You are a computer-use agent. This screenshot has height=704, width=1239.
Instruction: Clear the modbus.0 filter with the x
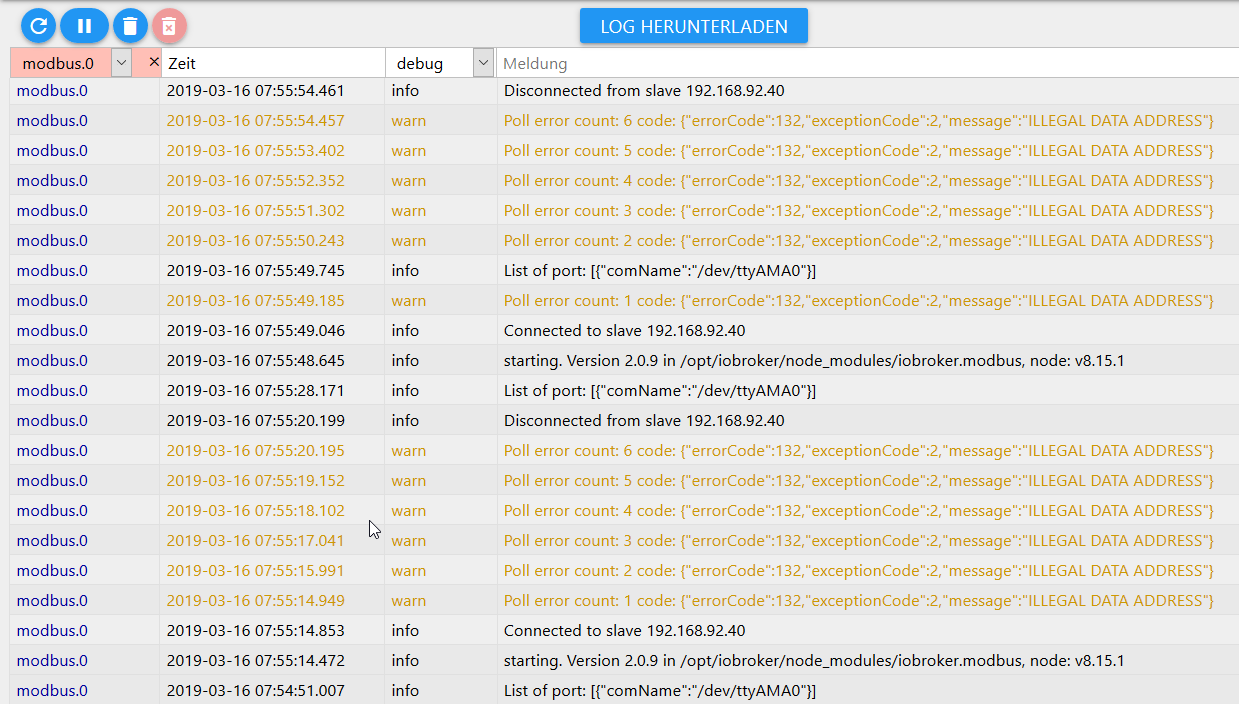coord(153,62)
